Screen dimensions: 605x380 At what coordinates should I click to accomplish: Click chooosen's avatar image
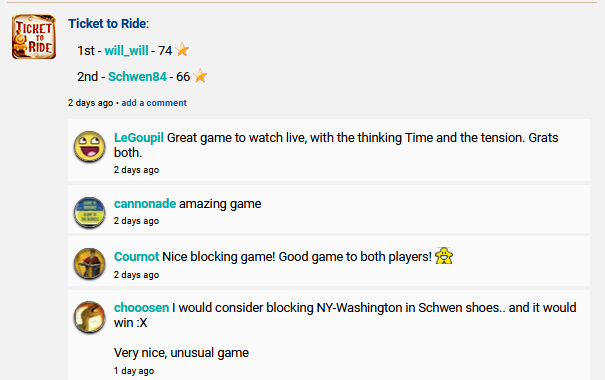pyautogui.click(x=90, y=317)
